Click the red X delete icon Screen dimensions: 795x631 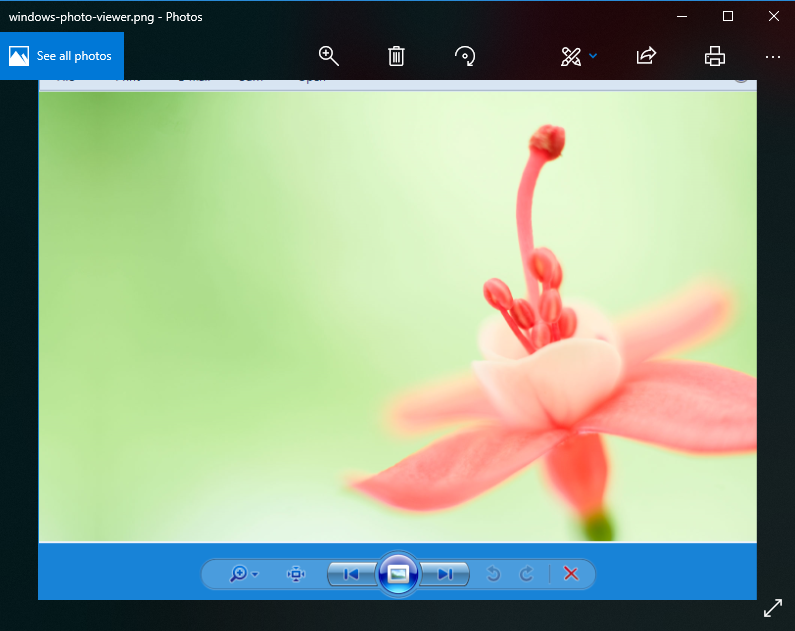571,574
